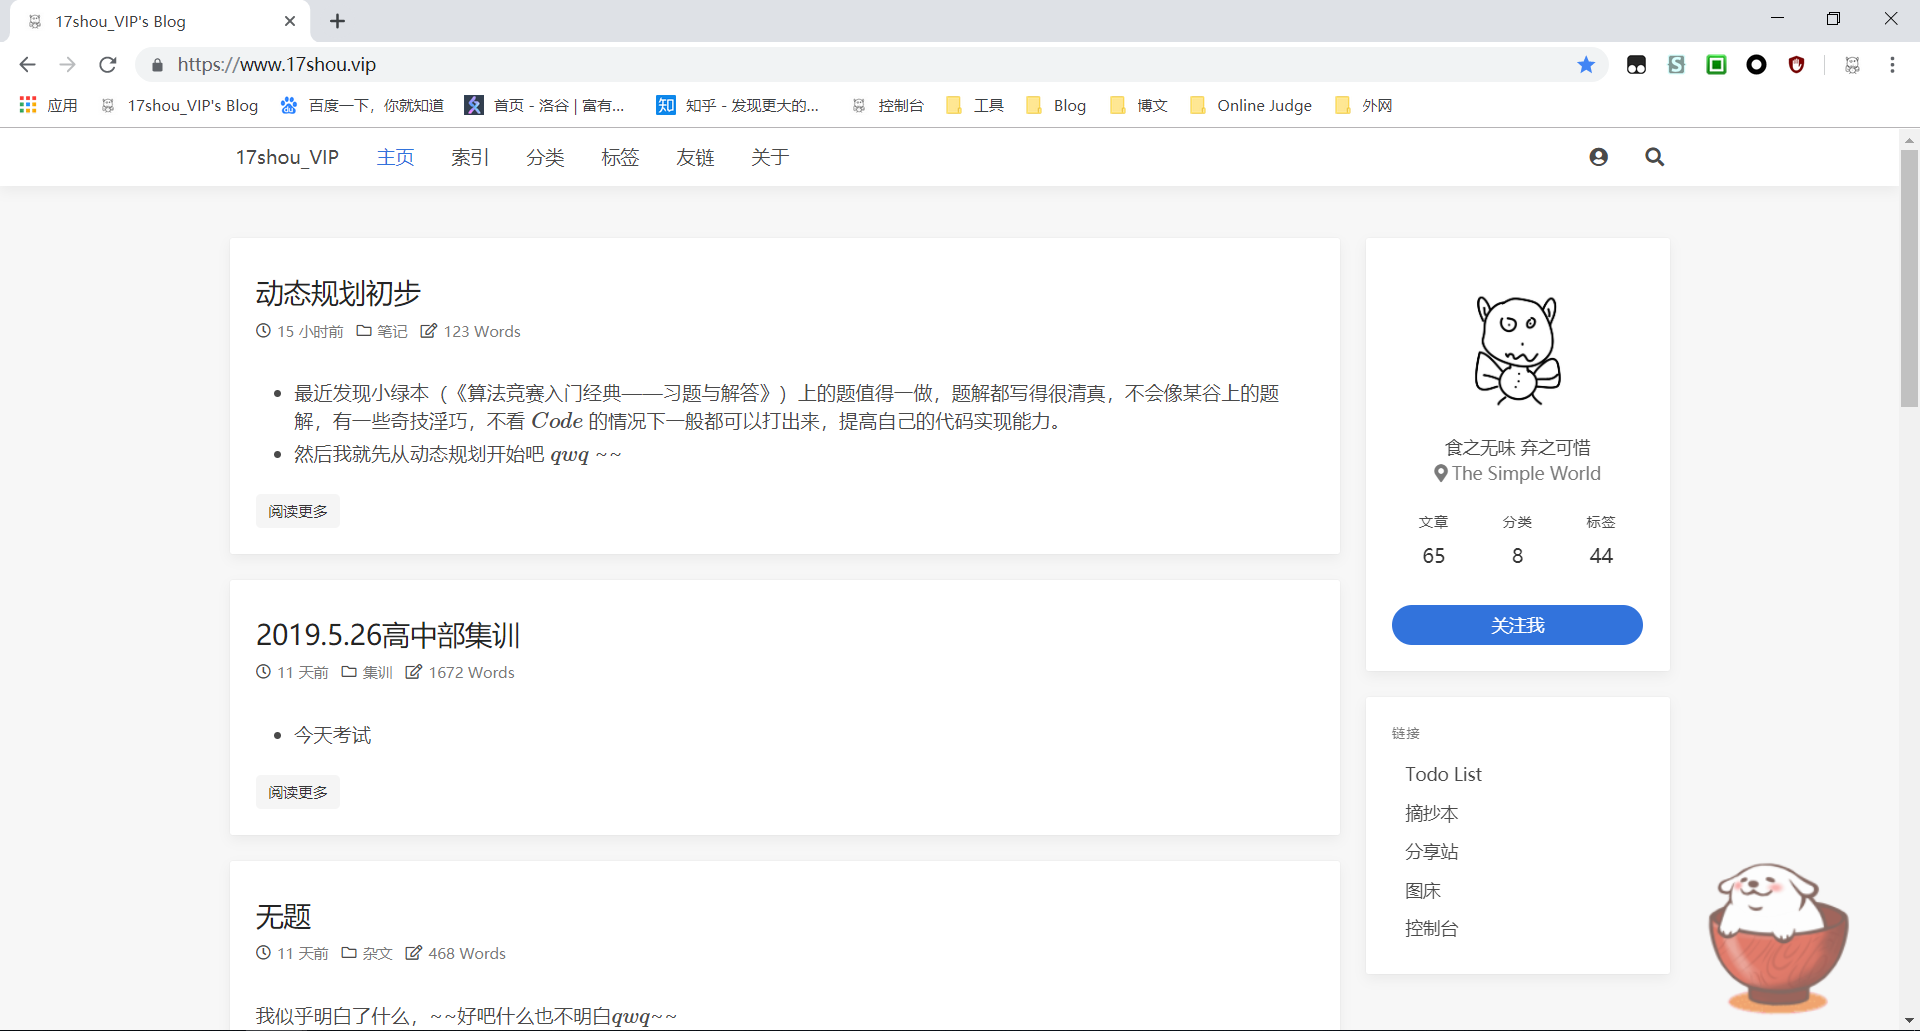Go back with the browser back arrow
The width and height of the screenshot is (1920, 1031).
click(27, 65)
